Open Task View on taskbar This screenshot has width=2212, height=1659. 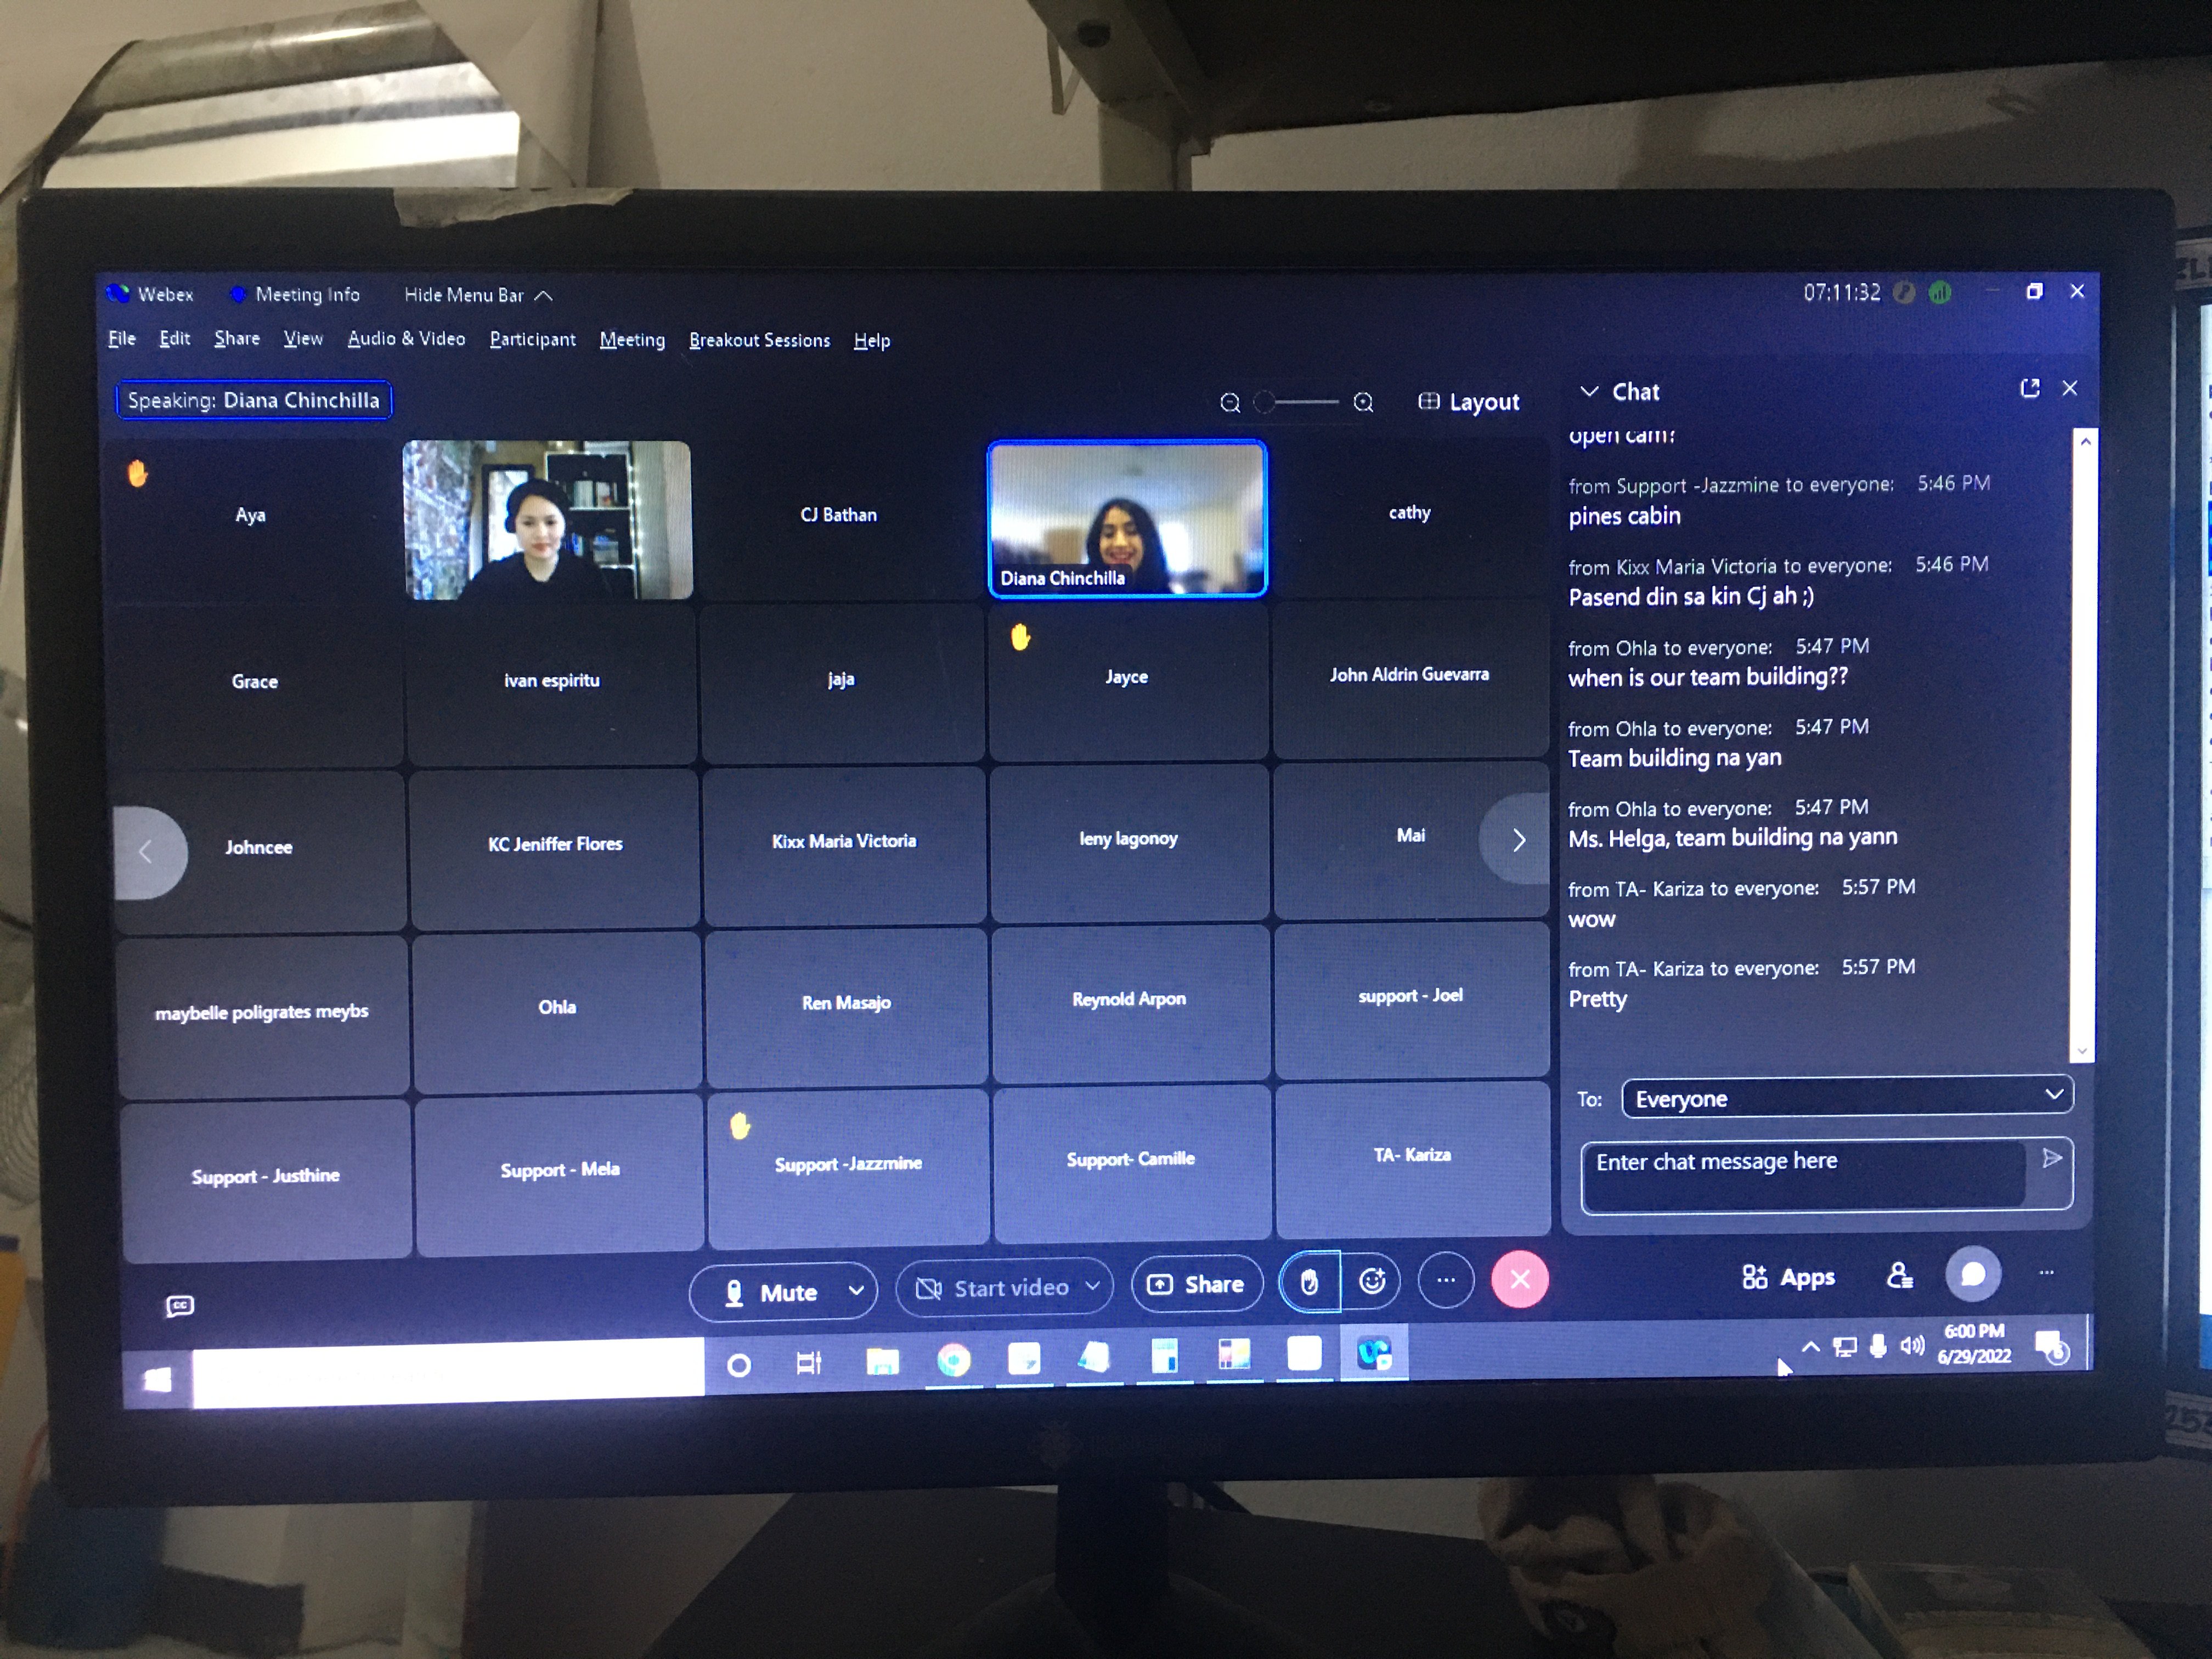(x=808, y=1363)
